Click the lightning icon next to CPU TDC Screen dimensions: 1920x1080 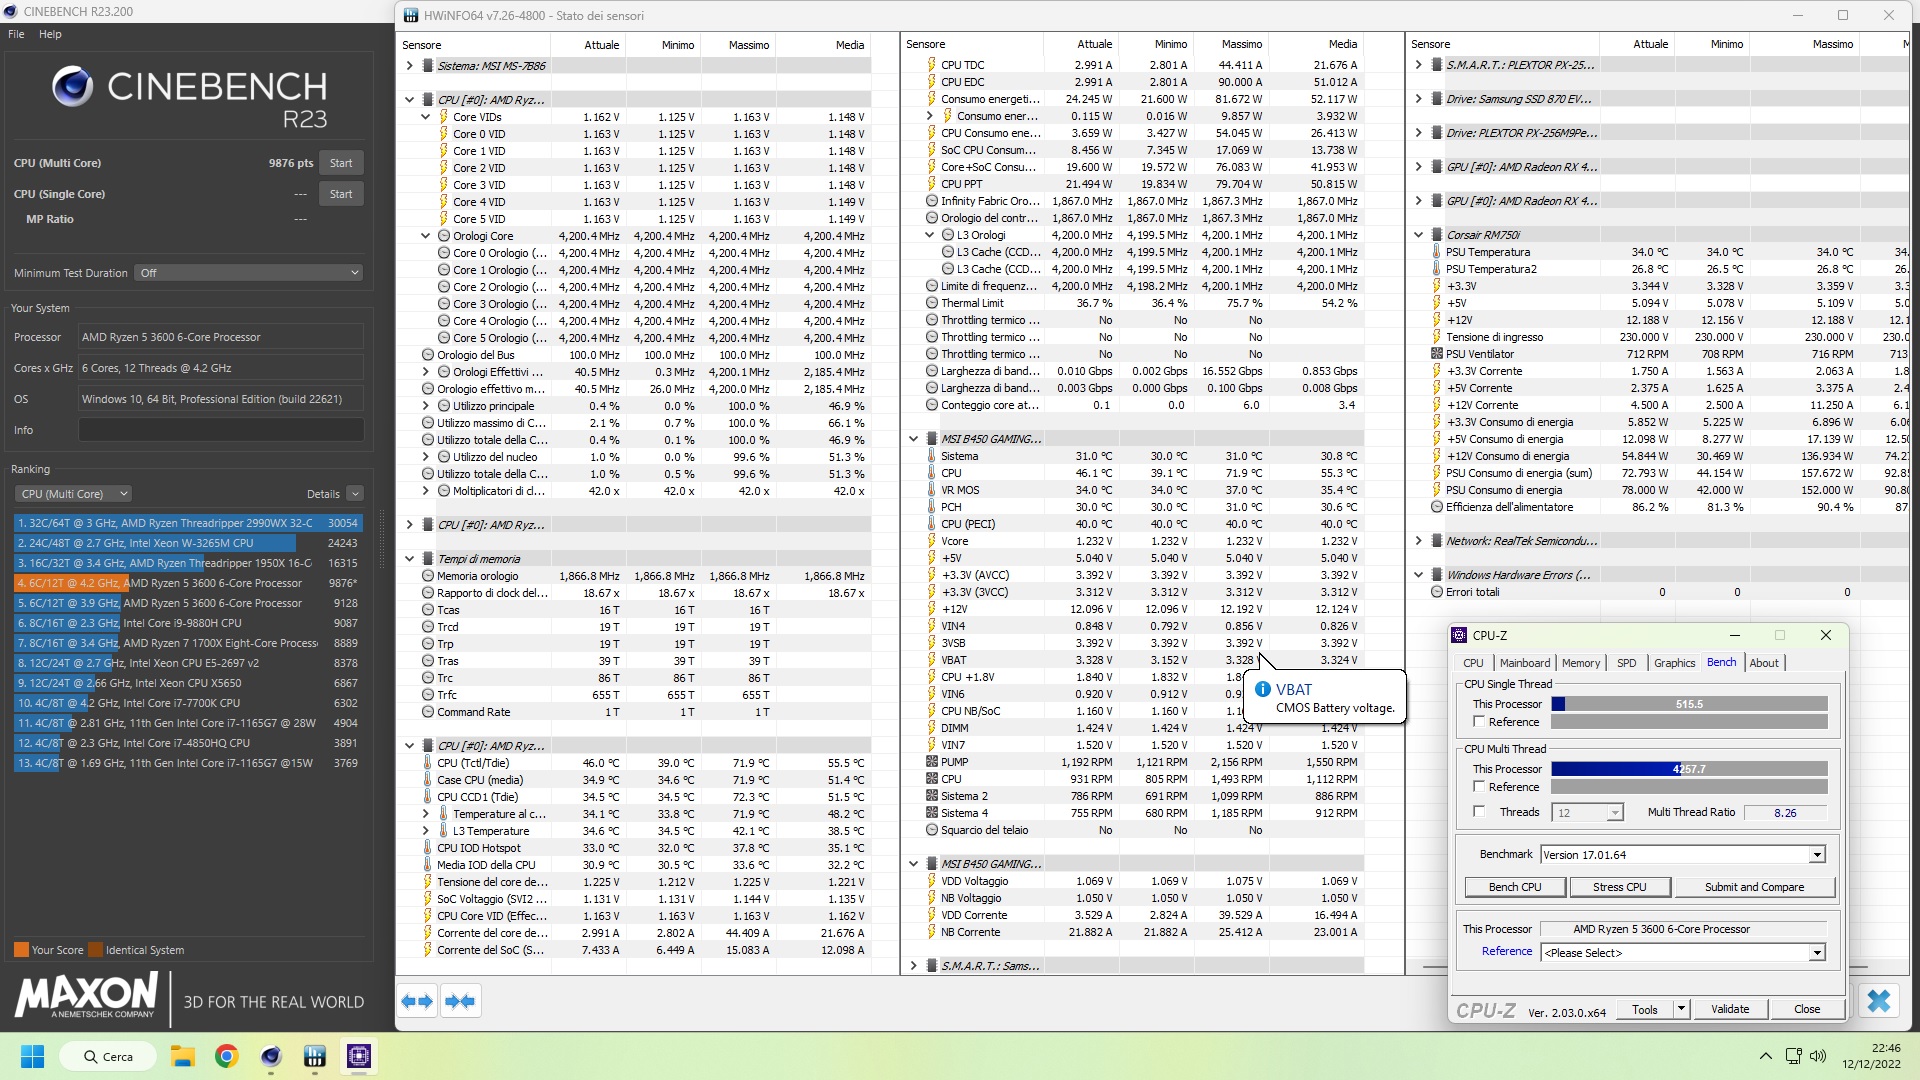(x=932, y=65)
